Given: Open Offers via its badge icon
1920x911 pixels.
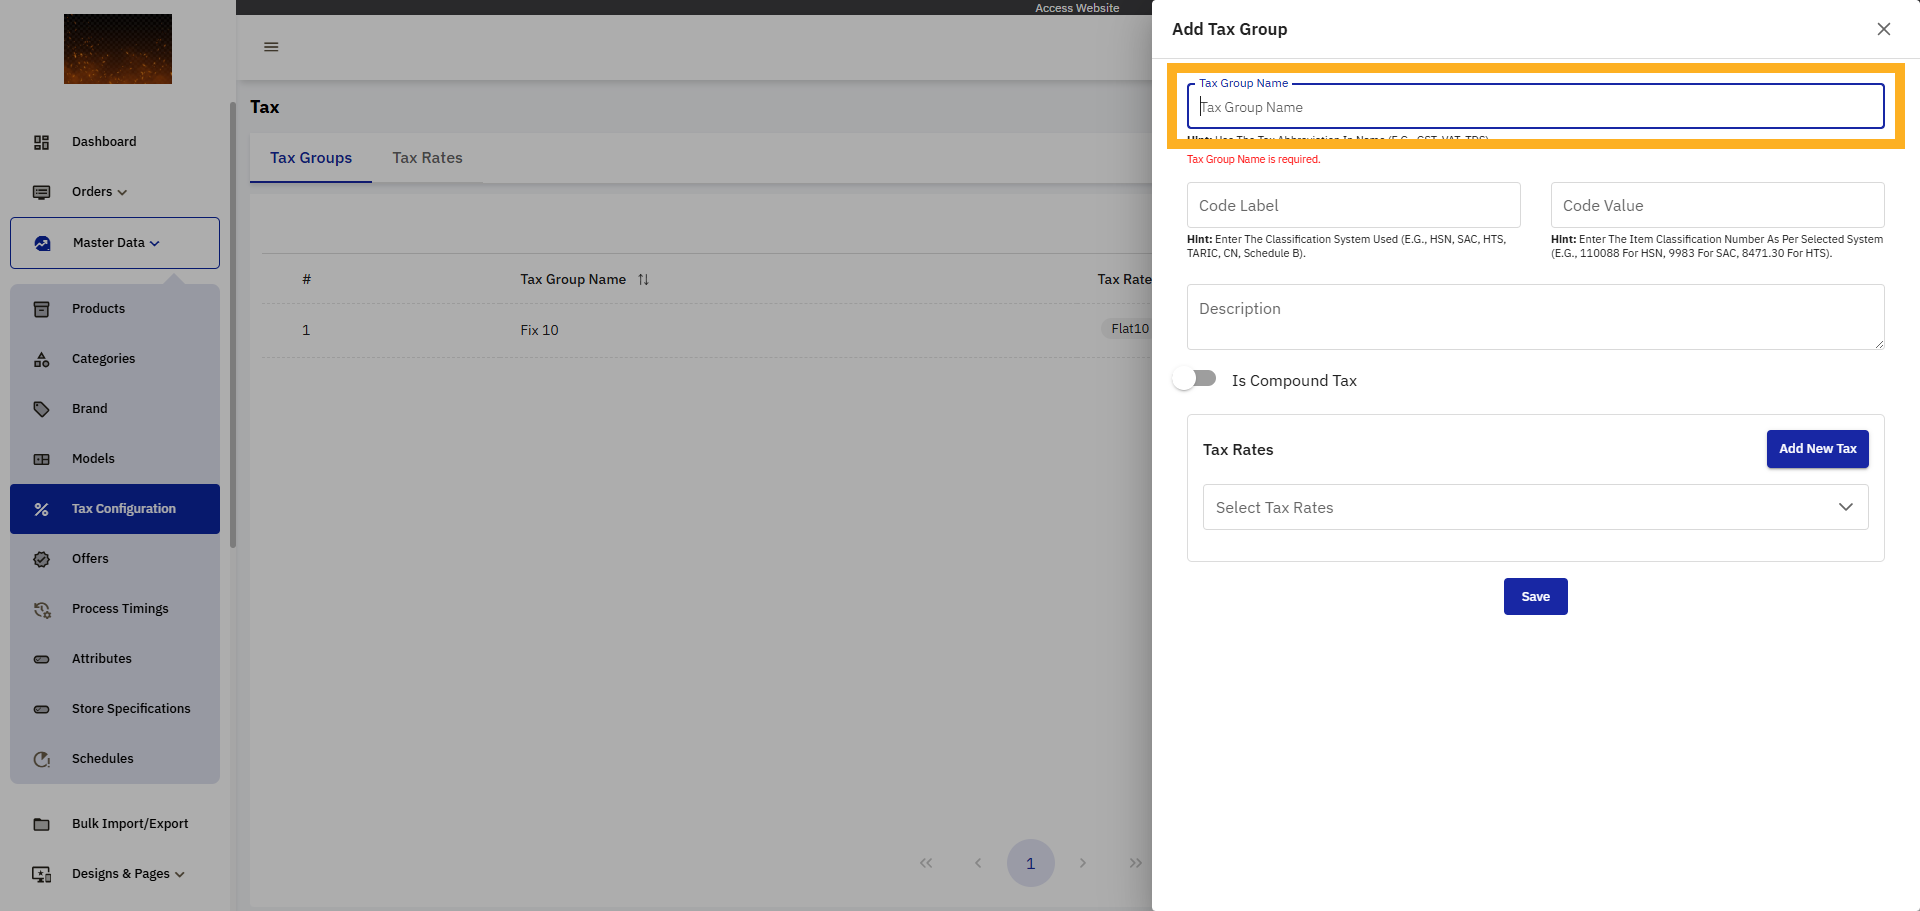Looking at the screenshot, I should click(x=41, y=559).
